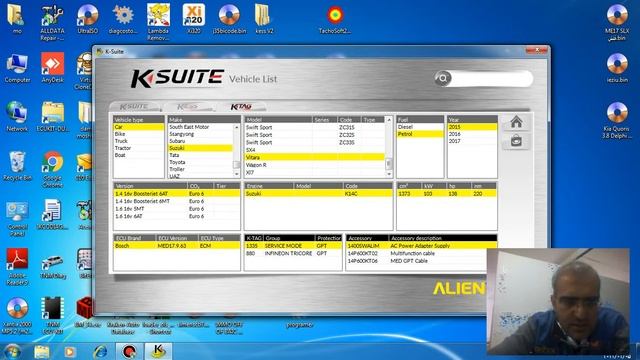Select Truck vehicle type

click(x=139, y=141)
